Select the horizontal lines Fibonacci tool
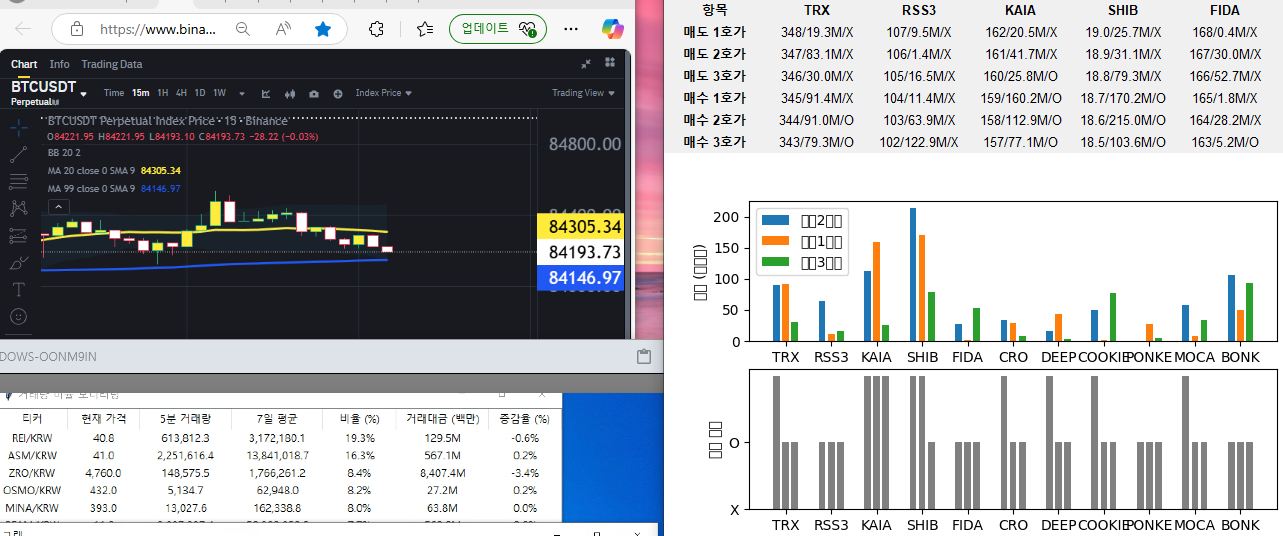This screenshot has width=1283, height=536. point(19,182)
